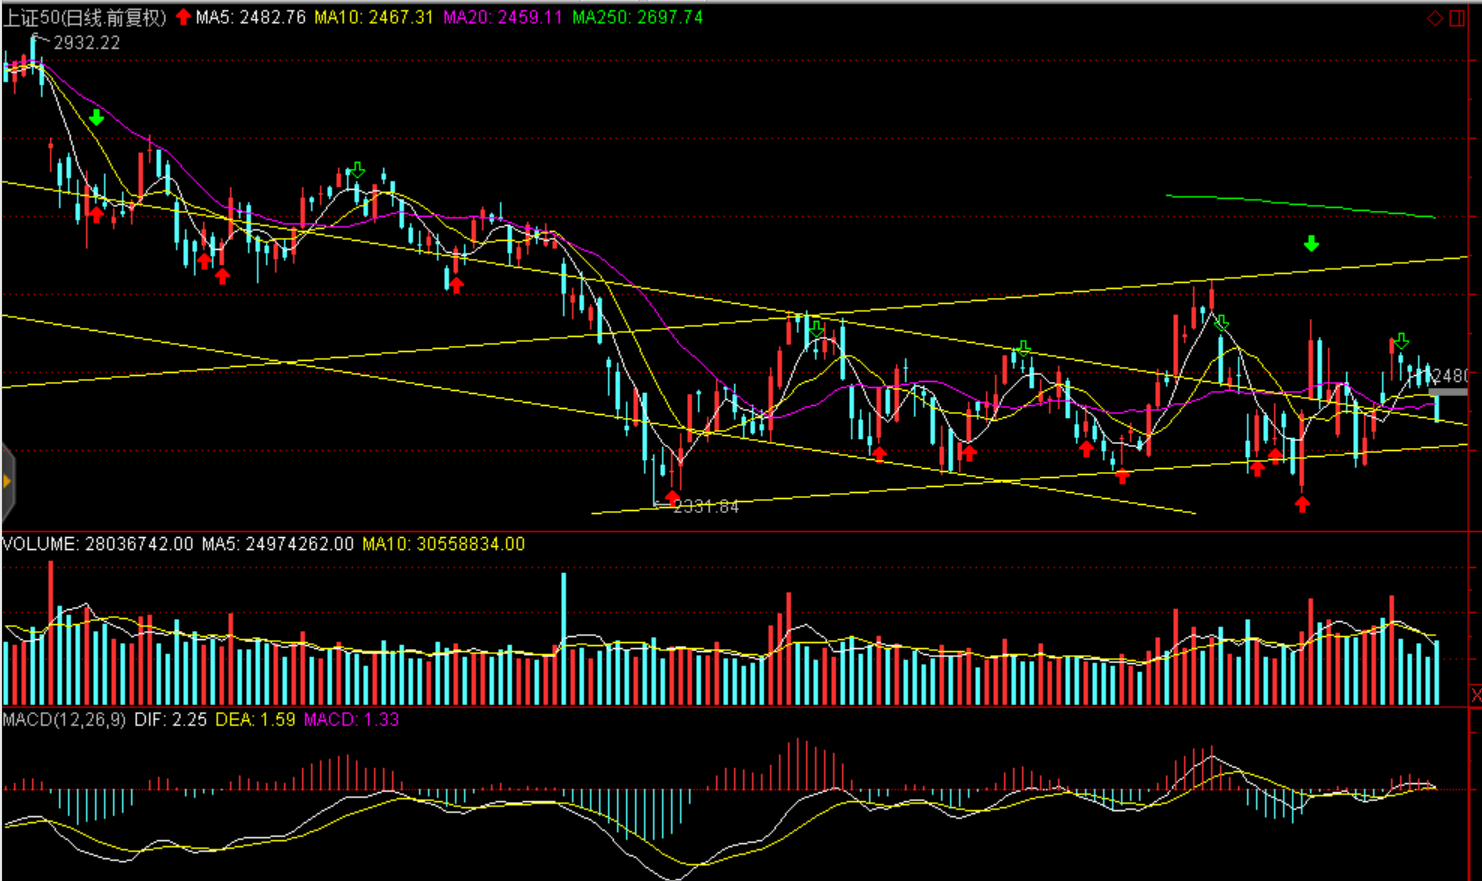Click the rightmost hollow green sell arrow

[1401, 341]
